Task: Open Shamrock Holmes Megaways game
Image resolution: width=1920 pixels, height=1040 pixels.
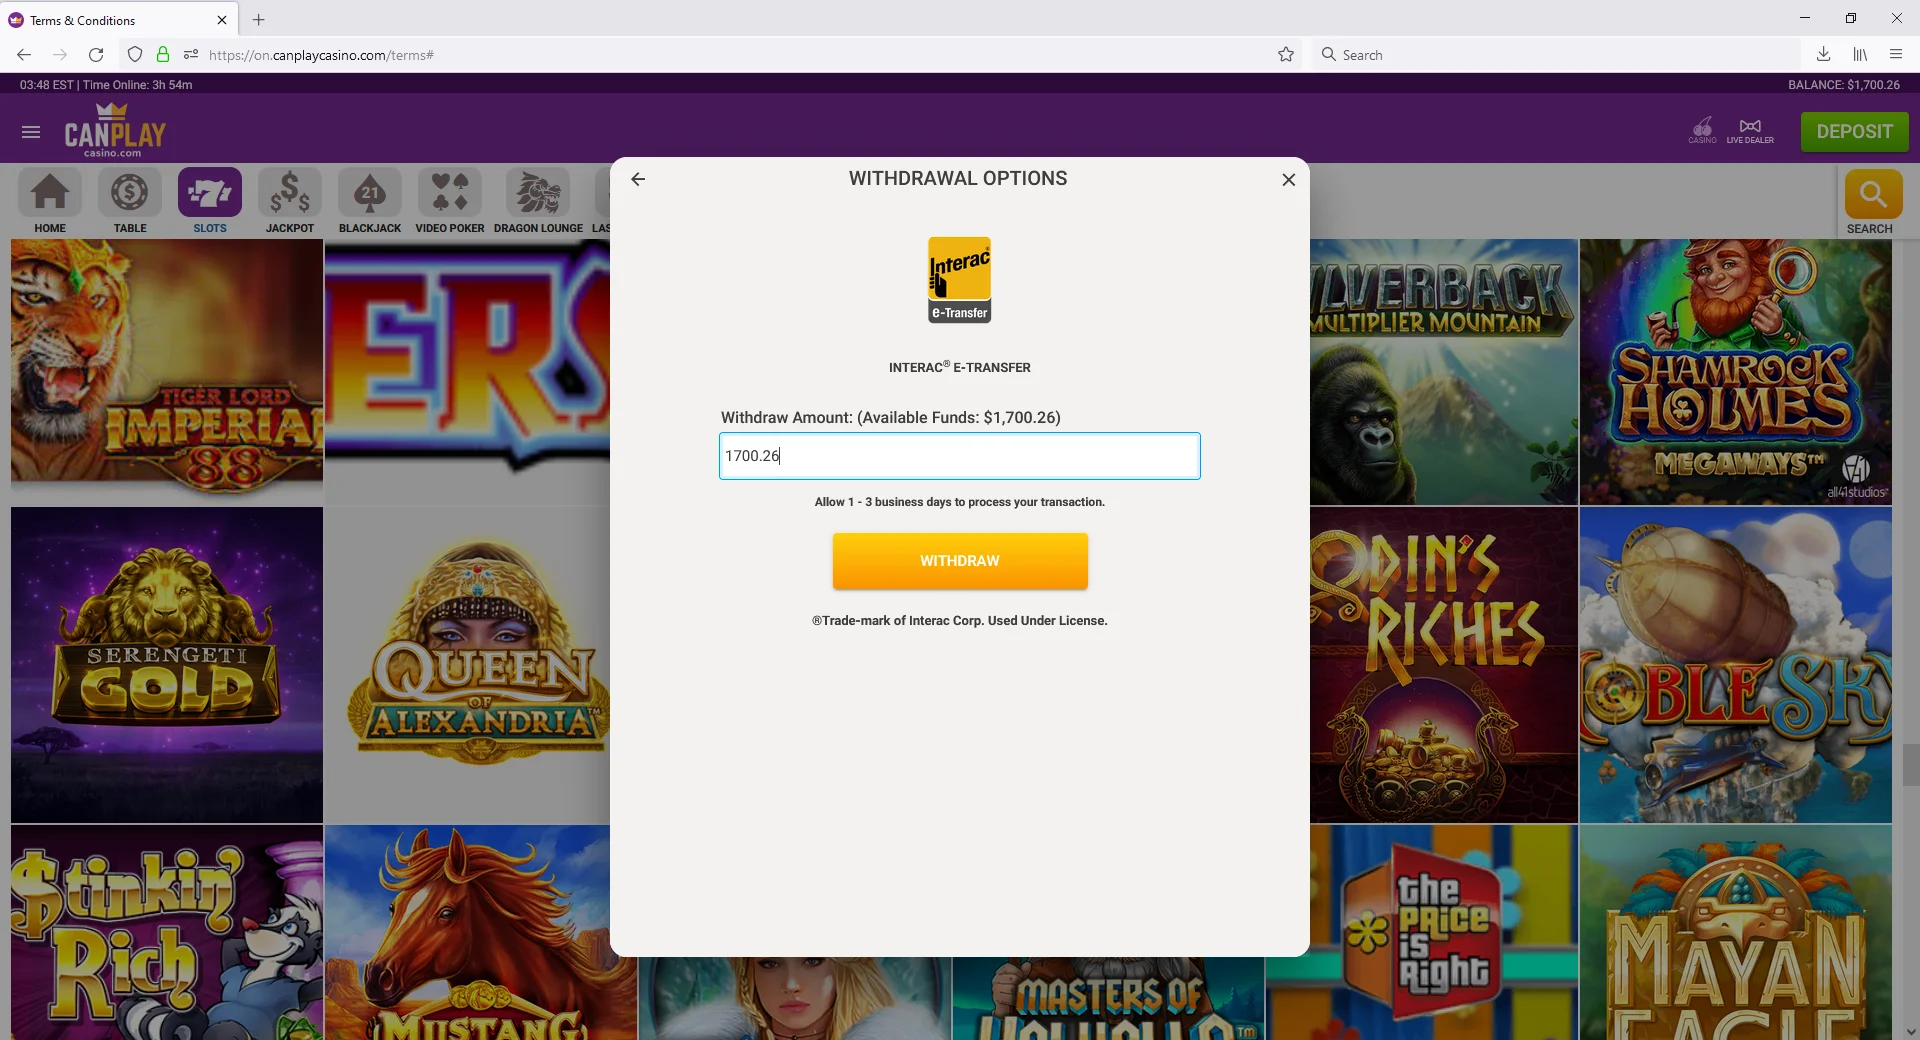Action: (x=1735, y=371)
